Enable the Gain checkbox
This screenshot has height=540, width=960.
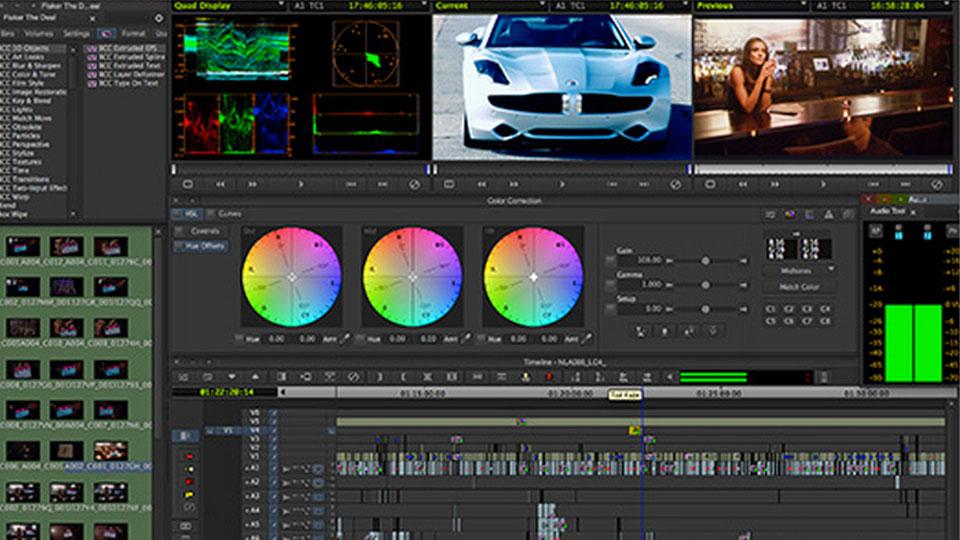click(611, 260)
